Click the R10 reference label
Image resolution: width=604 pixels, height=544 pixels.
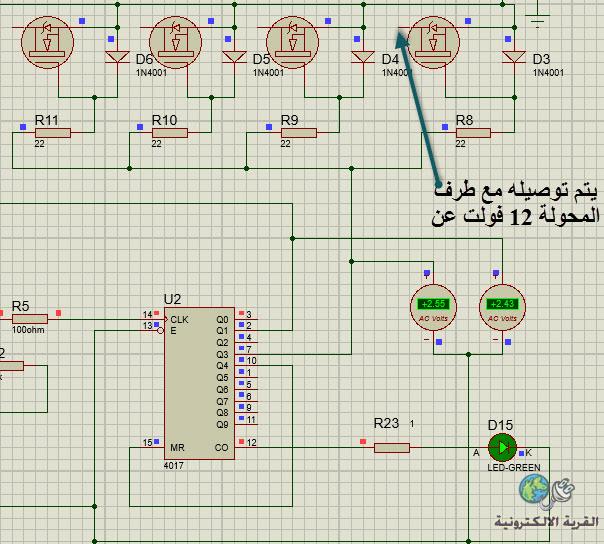coord(164,120)
